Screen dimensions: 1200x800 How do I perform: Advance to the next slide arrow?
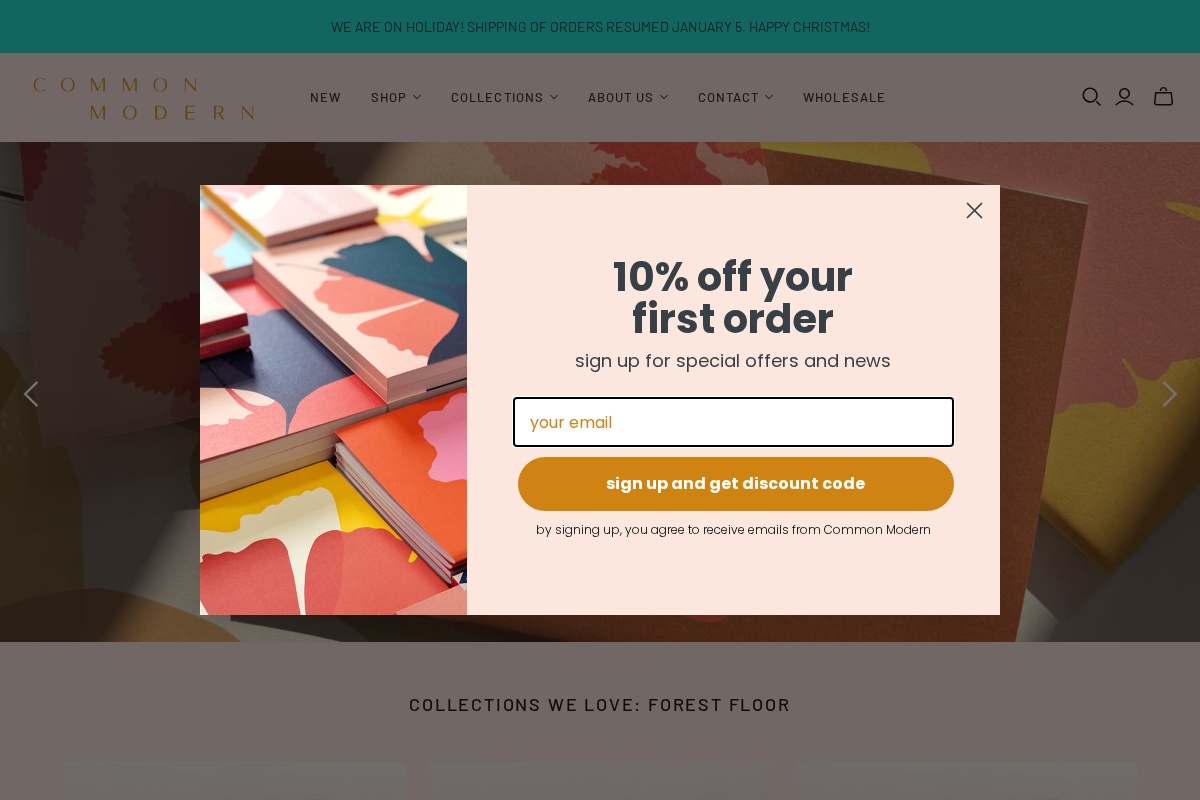(x=1169, y=394)
